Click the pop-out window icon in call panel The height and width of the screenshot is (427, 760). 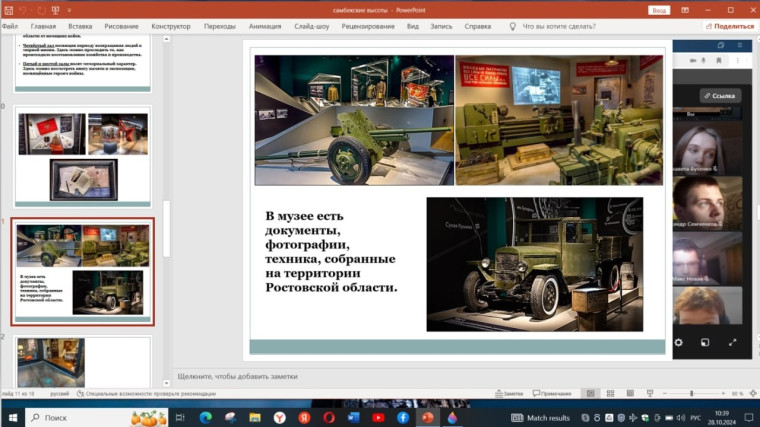pos(705,343)
